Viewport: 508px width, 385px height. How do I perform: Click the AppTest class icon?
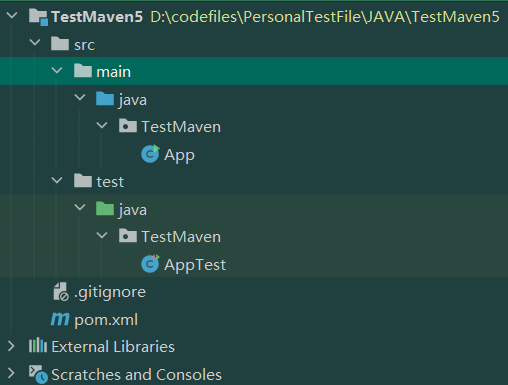(x=150, y=264)
